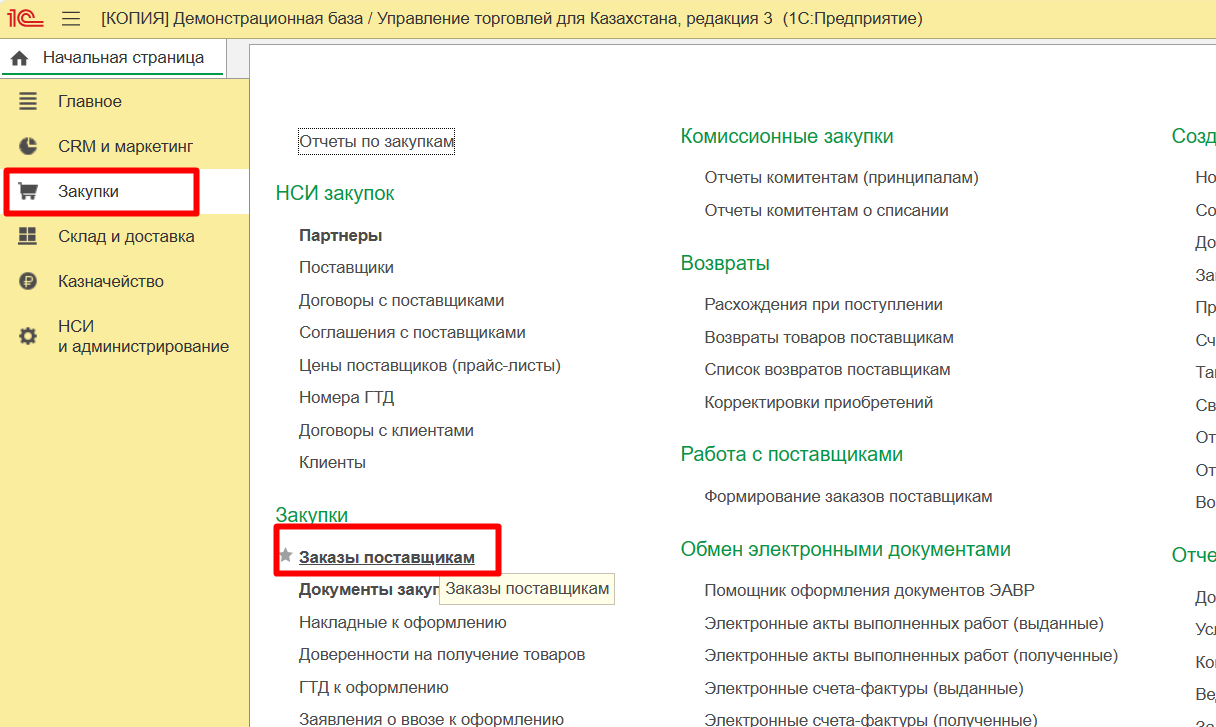Click the 1C application logo icon
The image size is (1216, 727).
coord(26,19)
